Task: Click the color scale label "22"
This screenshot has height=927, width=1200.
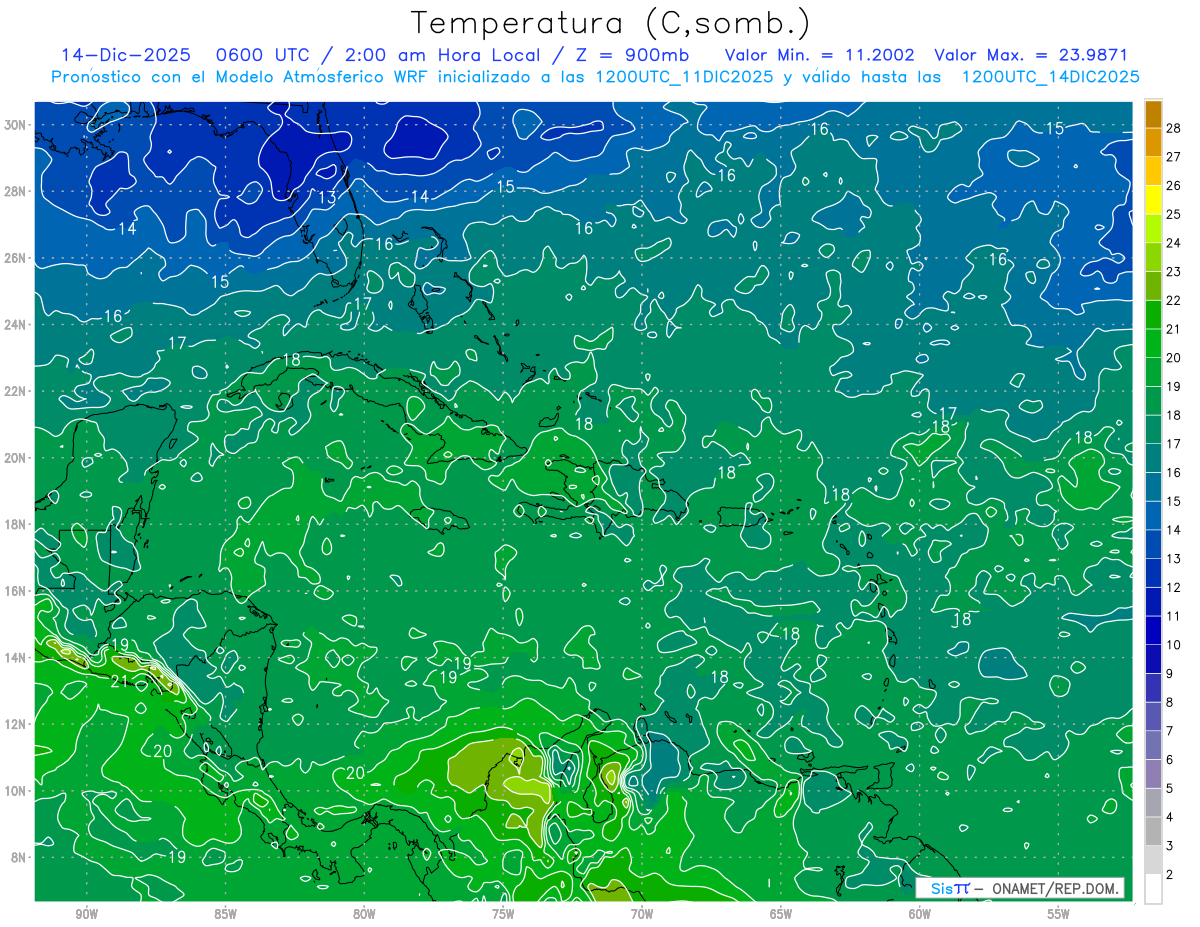Action: coord(1174,300)
